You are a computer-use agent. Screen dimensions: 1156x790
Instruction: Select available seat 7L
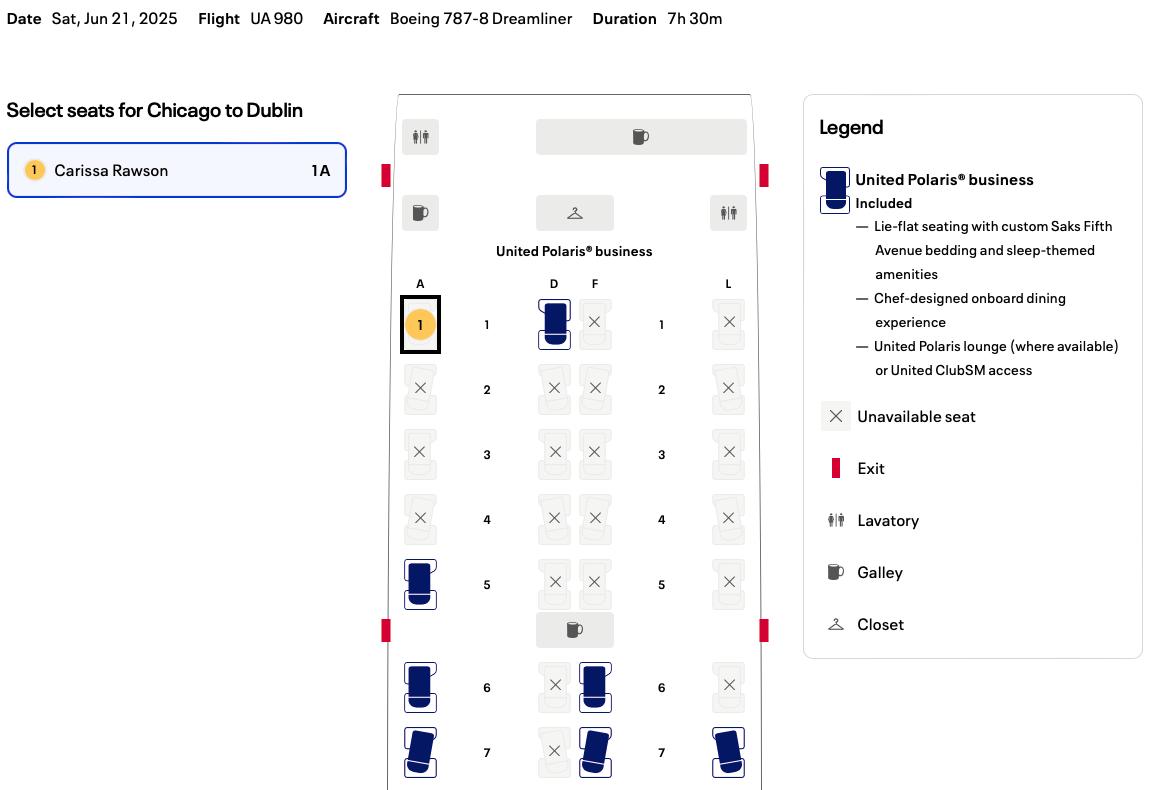point(728,752)
